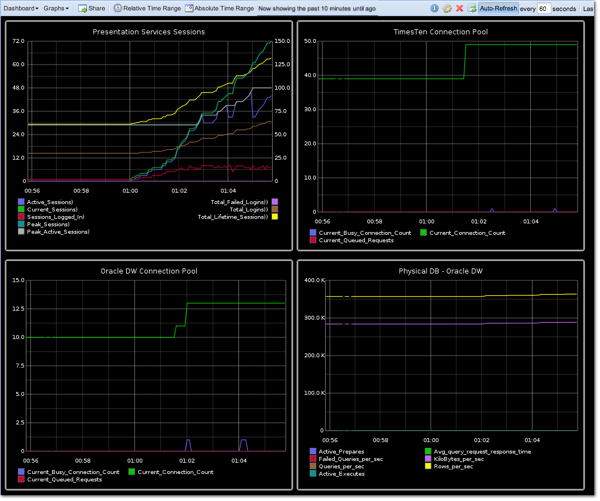
Task: Click the Relative Time Range clock icon
Action: 116,8
